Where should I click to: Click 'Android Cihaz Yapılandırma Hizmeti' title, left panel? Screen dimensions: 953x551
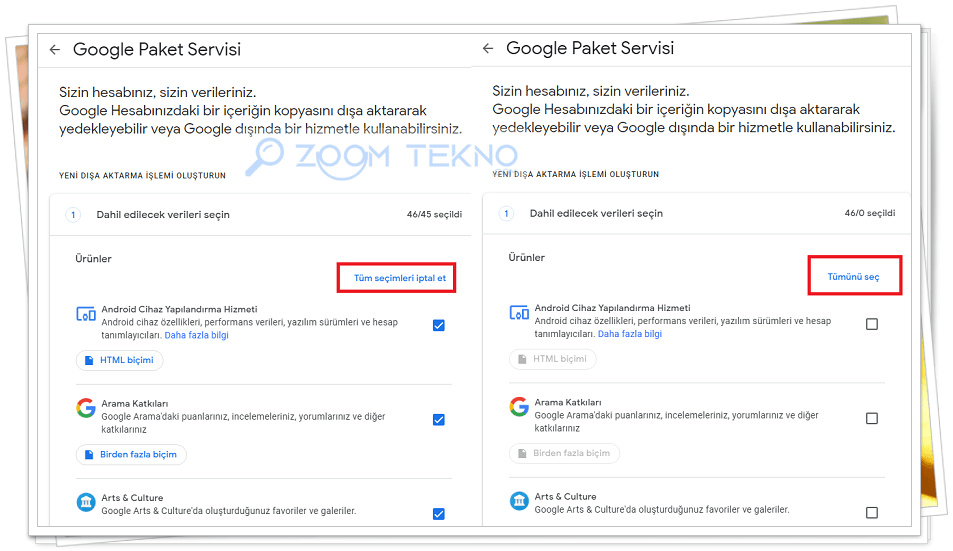coord(179,309)
